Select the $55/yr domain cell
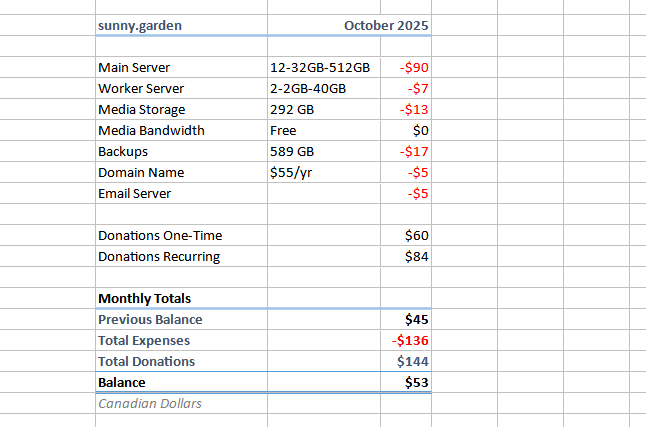This screenshot has width=646, height=427. 324,173
